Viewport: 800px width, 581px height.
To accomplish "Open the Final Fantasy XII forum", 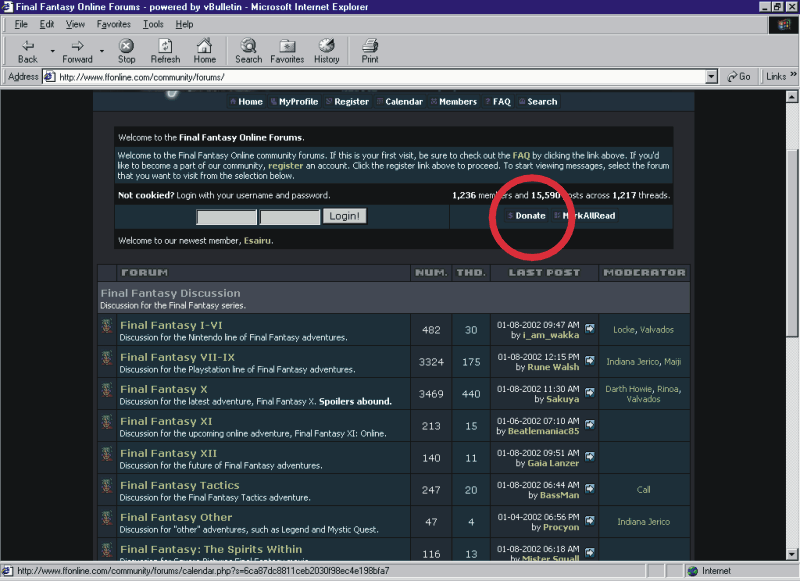I will coord(168,453).
